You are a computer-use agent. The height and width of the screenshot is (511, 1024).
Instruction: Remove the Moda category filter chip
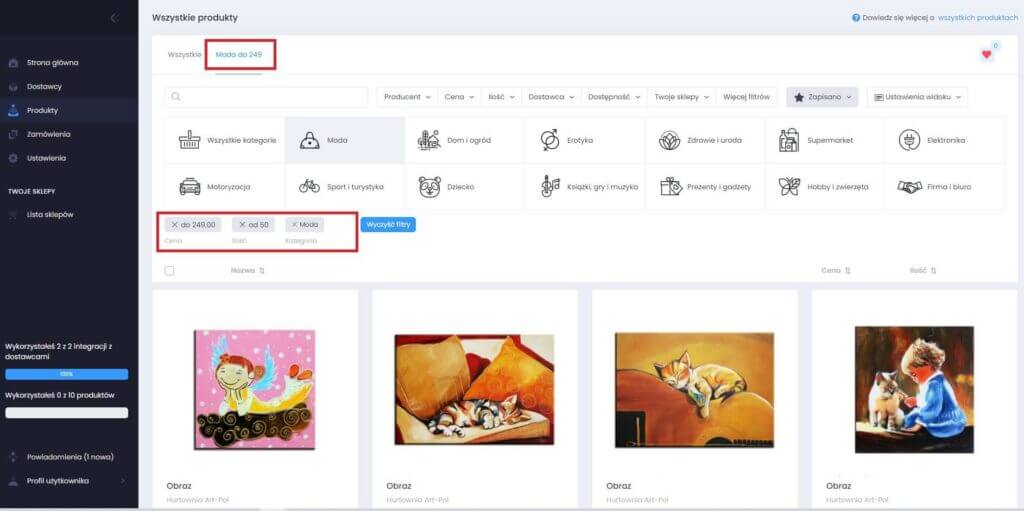pyautogui.click(x=295, y=225)
